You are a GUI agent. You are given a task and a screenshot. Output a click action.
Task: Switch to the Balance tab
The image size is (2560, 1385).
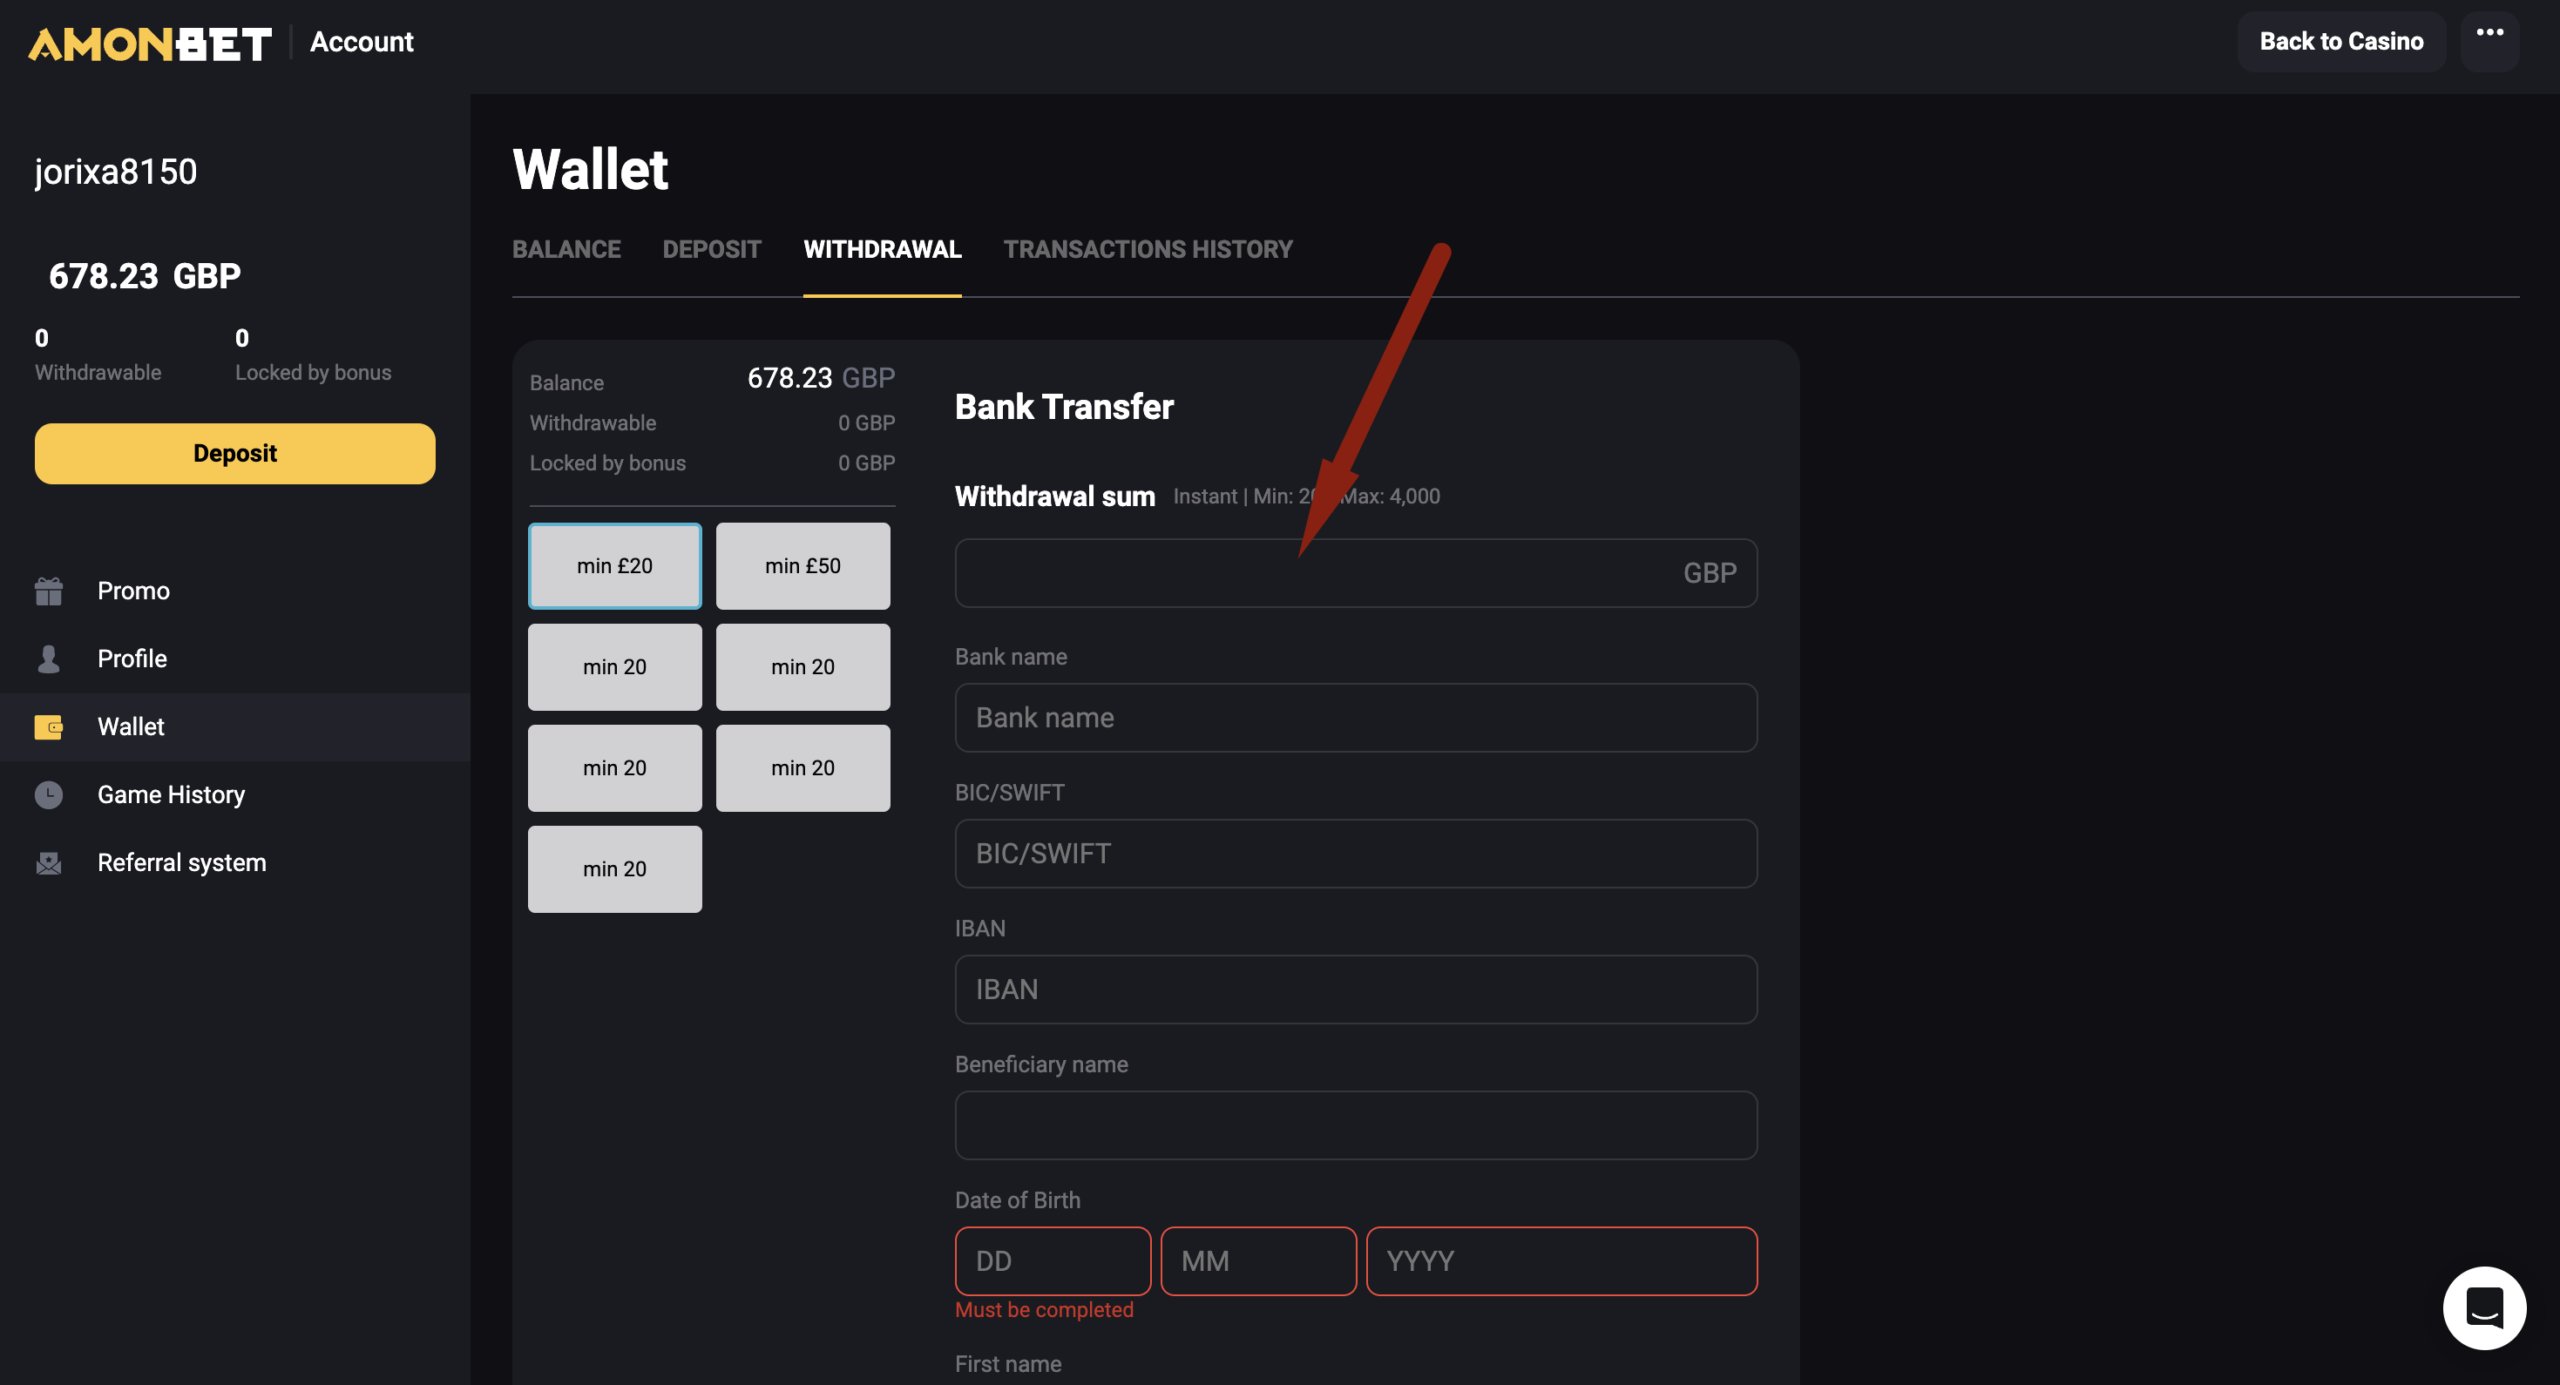pos(566,249)
